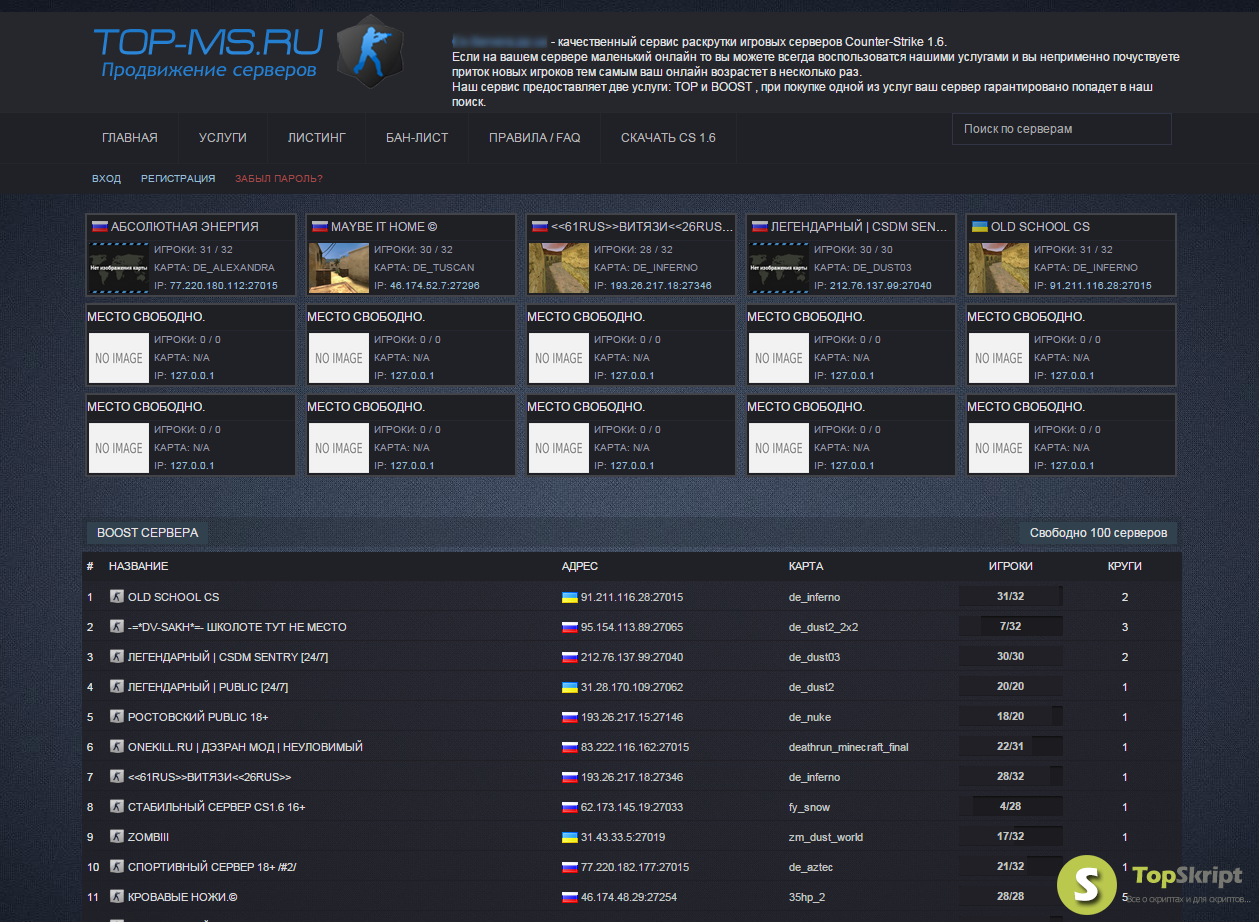Click the ЛЕГЕНДАРНЫЙ | CSDM SEN... card title
Image resolution: width=1259 pixels, height=922 pixels.
pyautogui.click(x=857, y=227)
